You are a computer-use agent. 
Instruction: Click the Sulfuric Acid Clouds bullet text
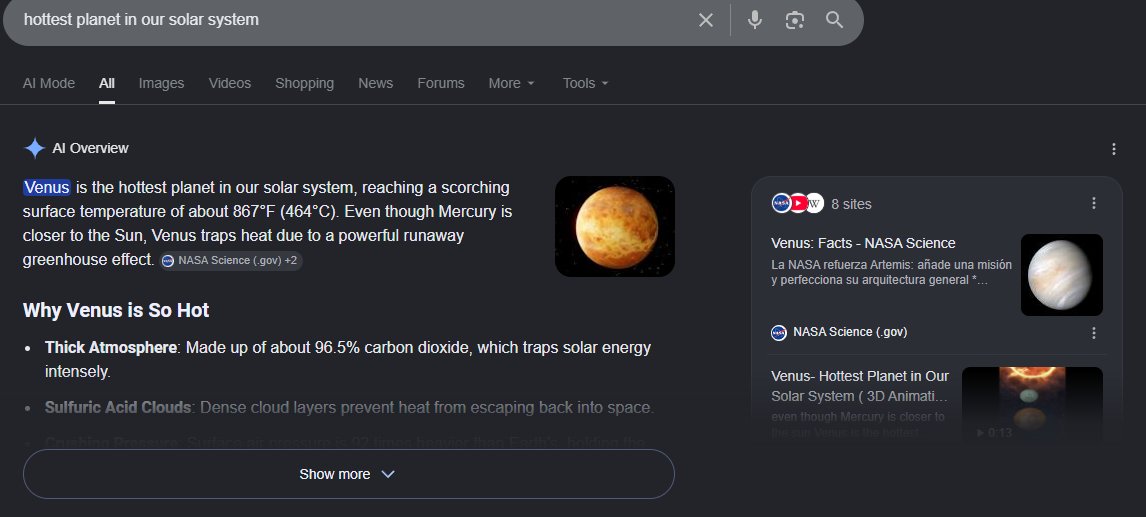[349, 407]
